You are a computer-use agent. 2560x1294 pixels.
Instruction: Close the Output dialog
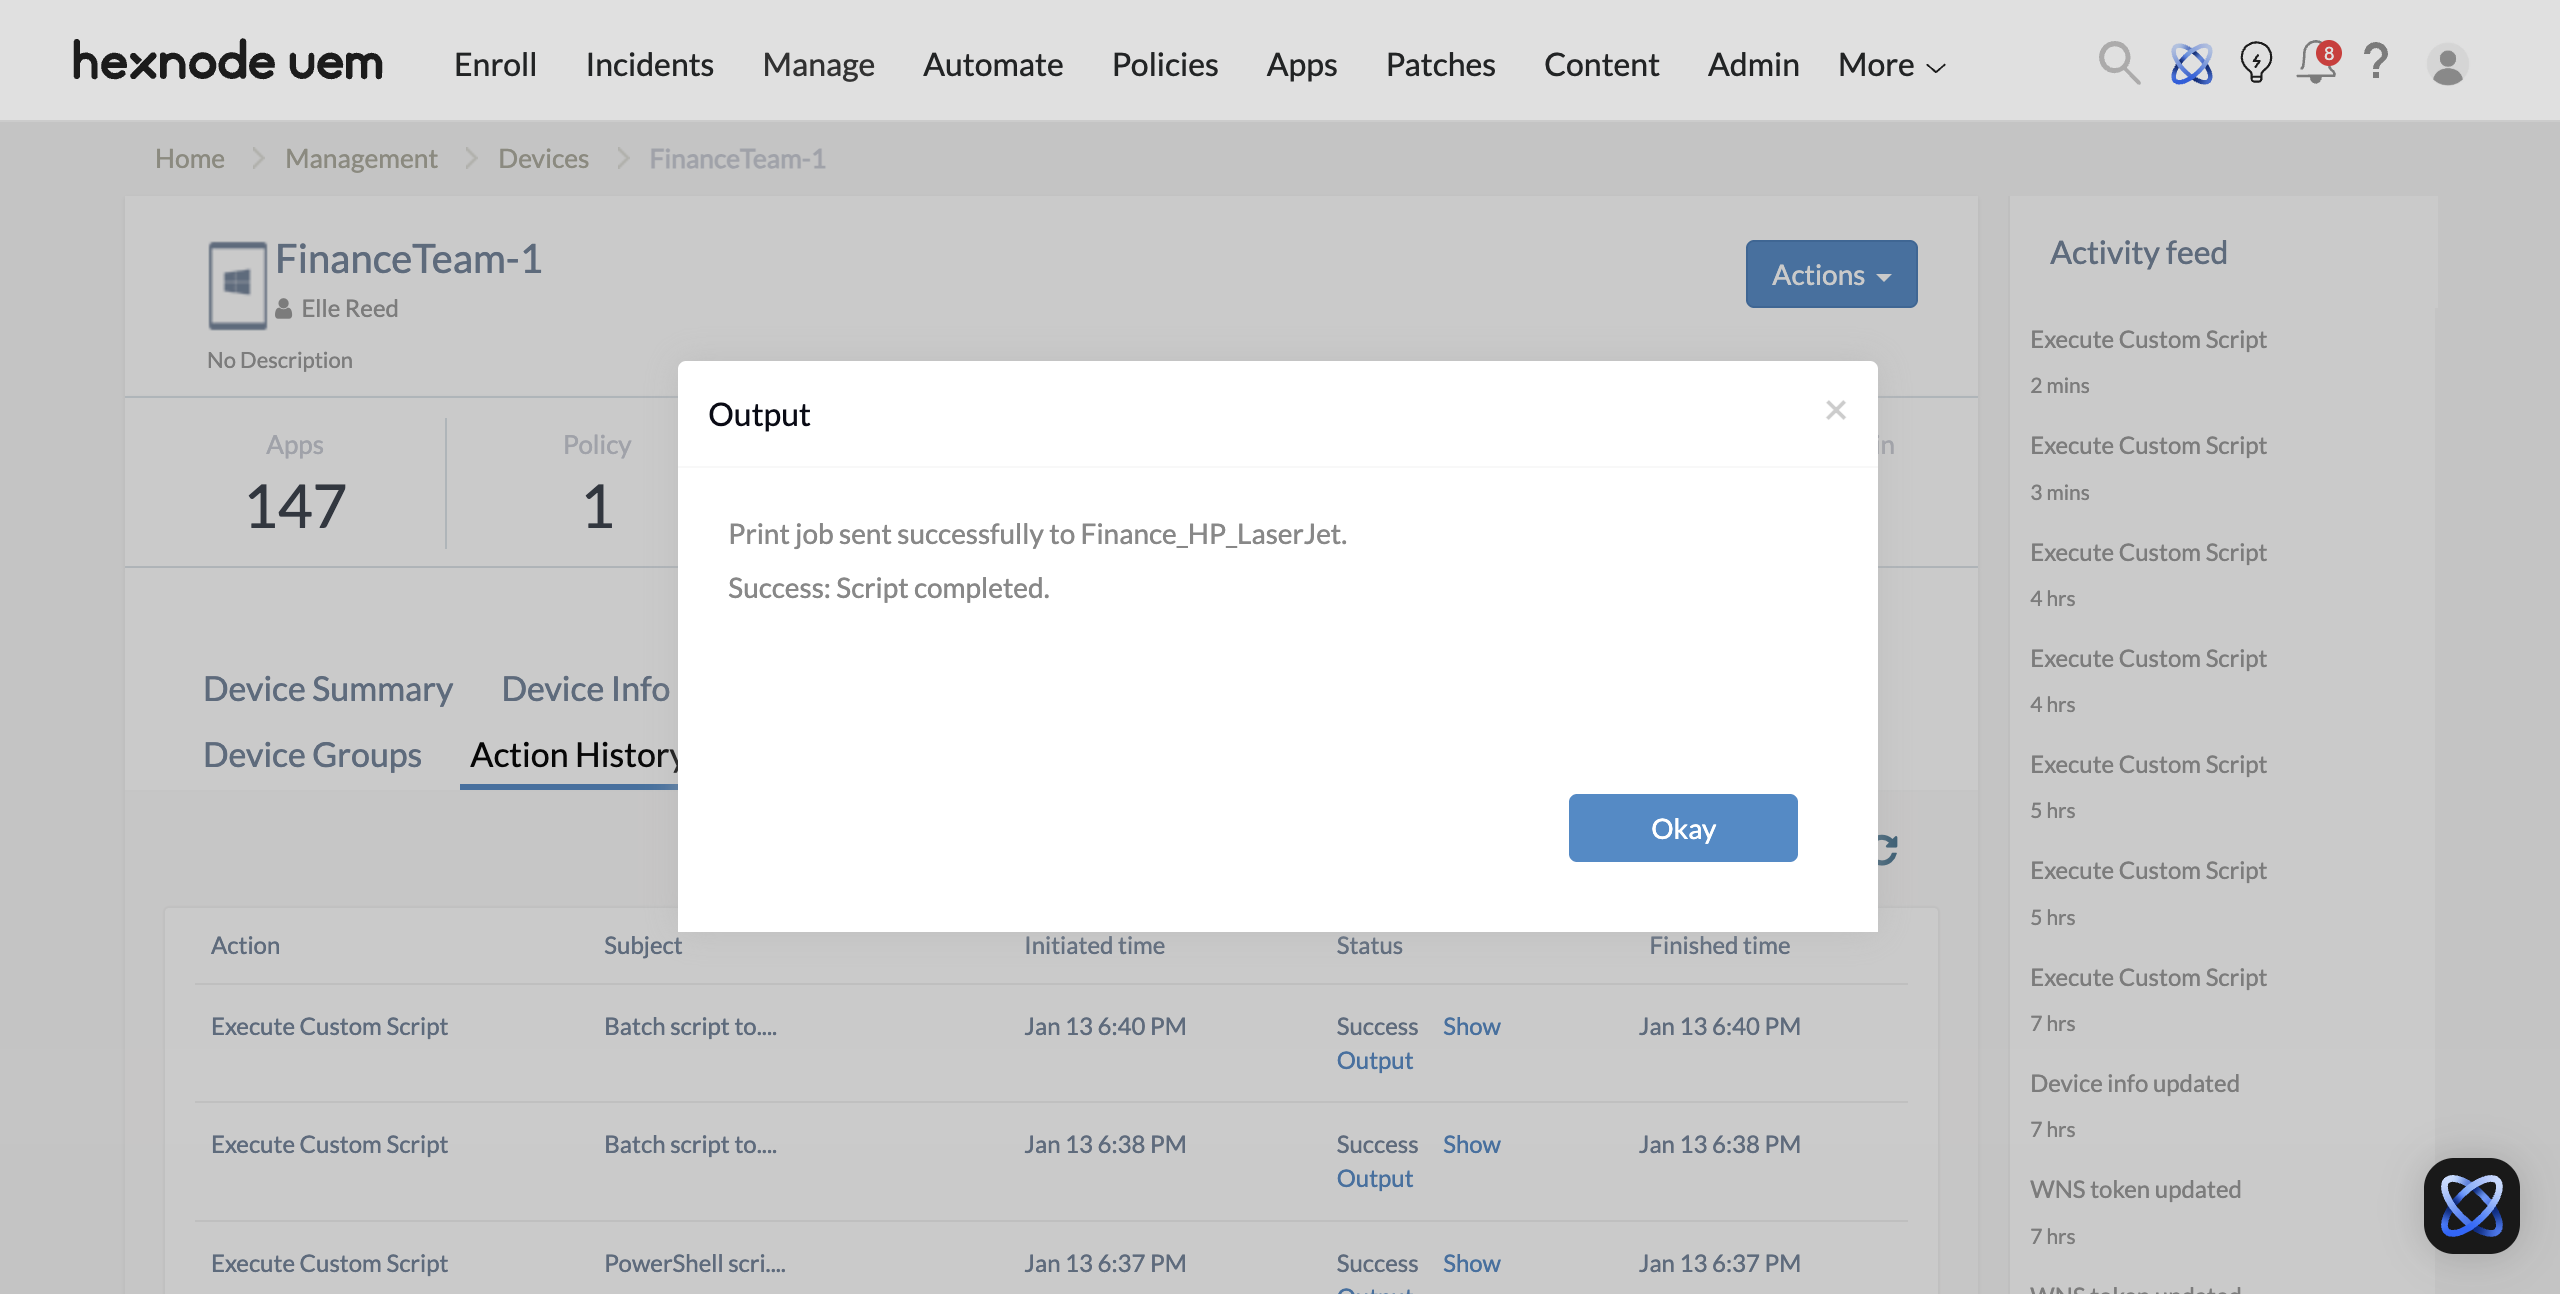[x=1835, y=409]
